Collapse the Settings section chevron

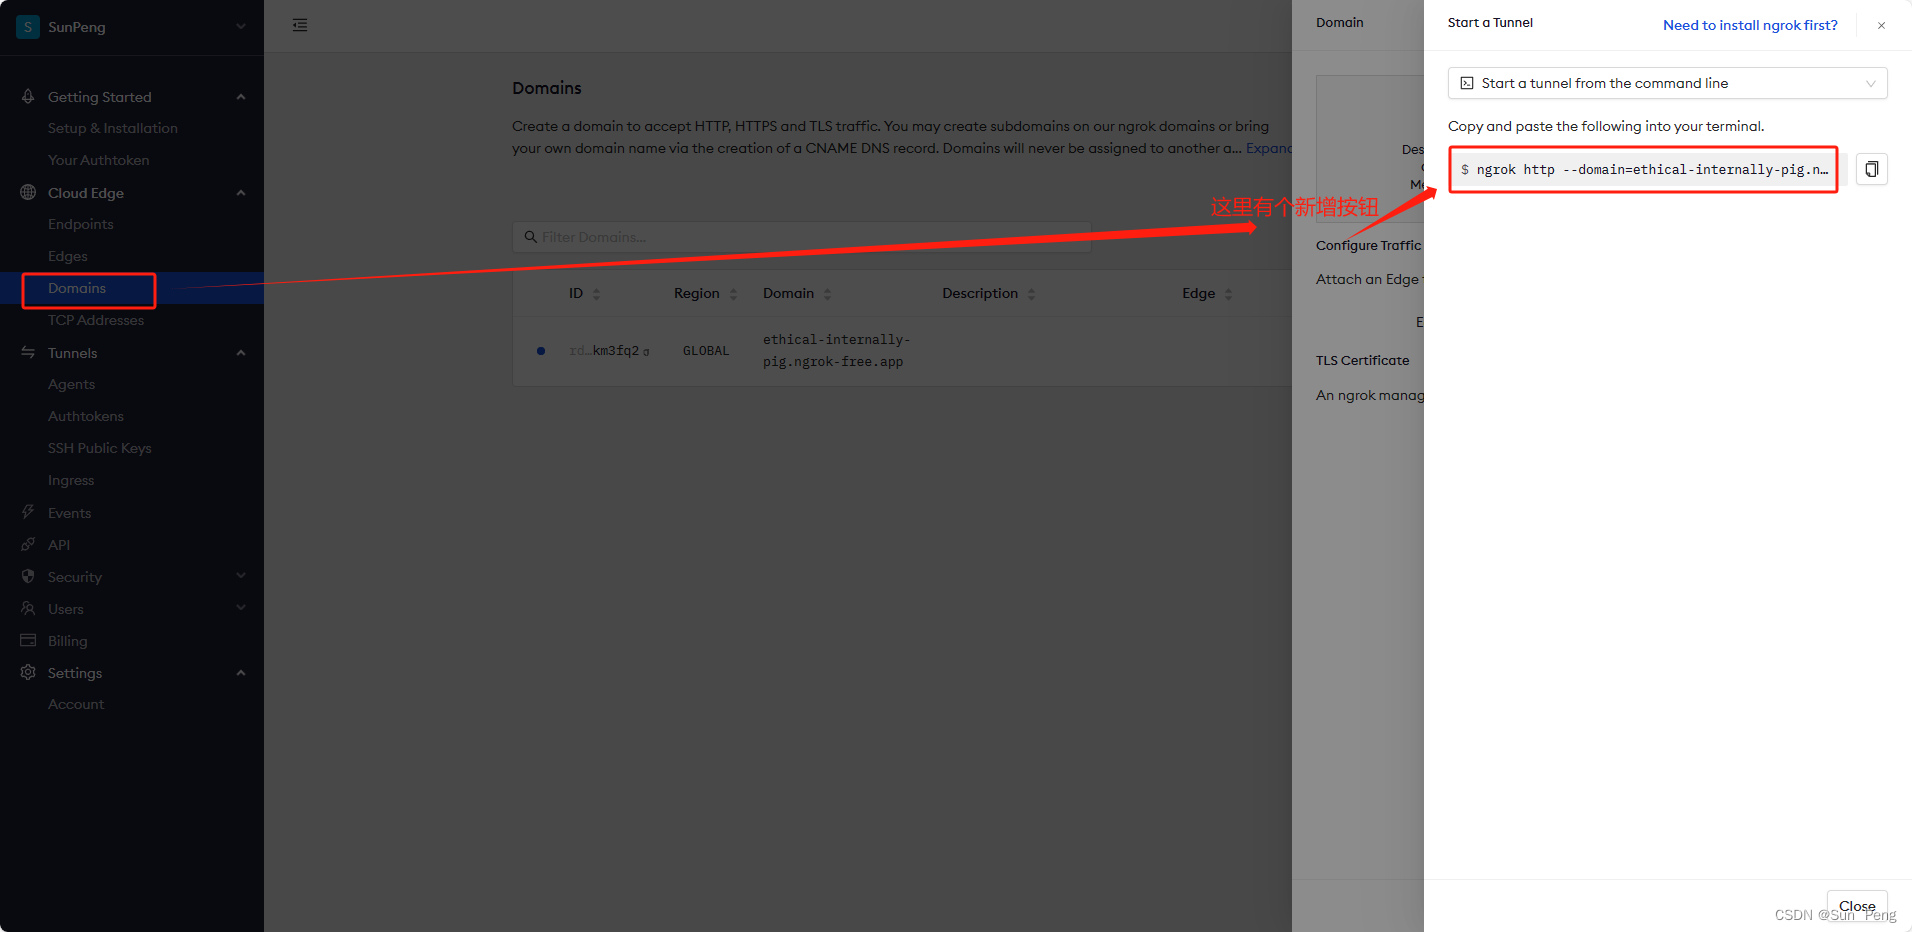pos(241,673)
